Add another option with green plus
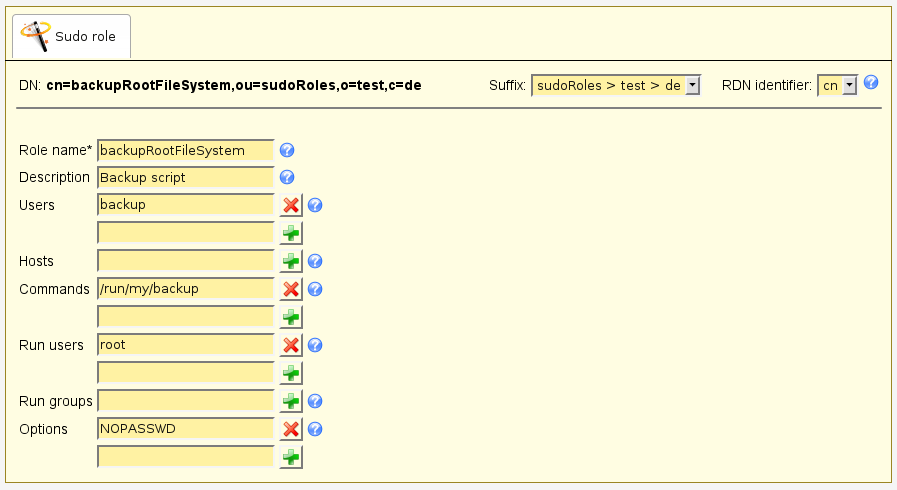The width and height of the screenshot is (897, 490). point(291,457)
